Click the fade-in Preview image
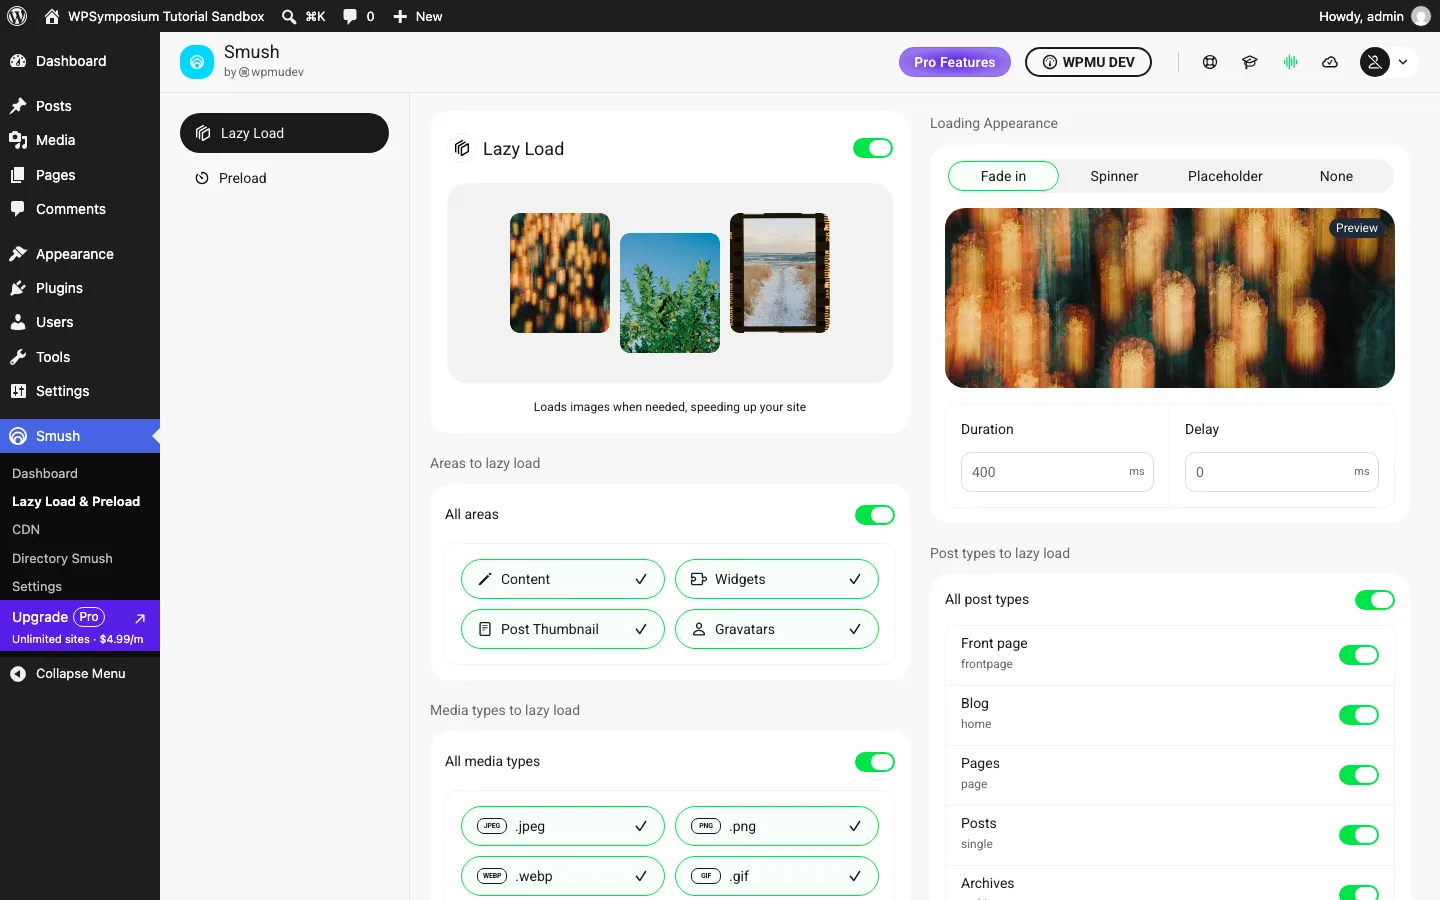Image resolution: width=1440 pixels, height=900 pixels. tap(1170, 298)
